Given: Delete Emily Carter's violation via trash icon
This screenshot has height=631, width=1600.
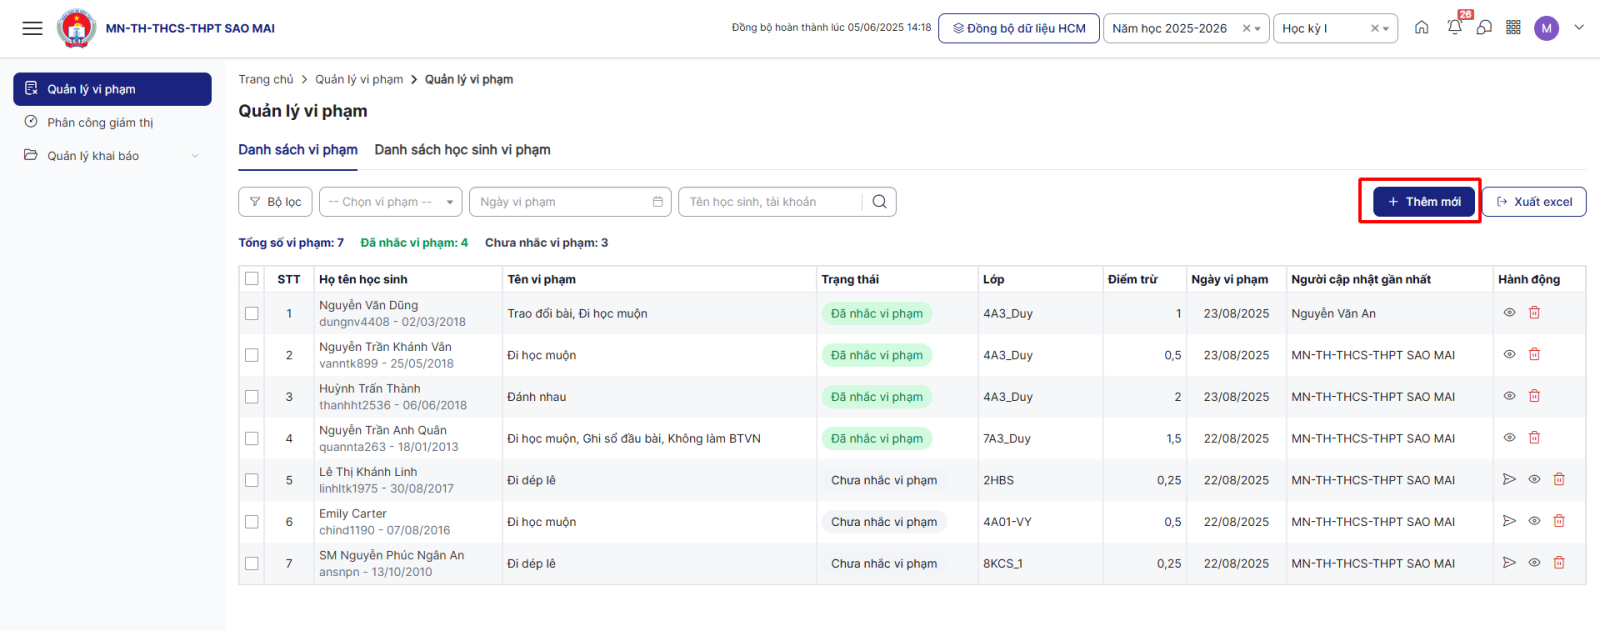Looking at the screenshot, I should [1558, 521].
